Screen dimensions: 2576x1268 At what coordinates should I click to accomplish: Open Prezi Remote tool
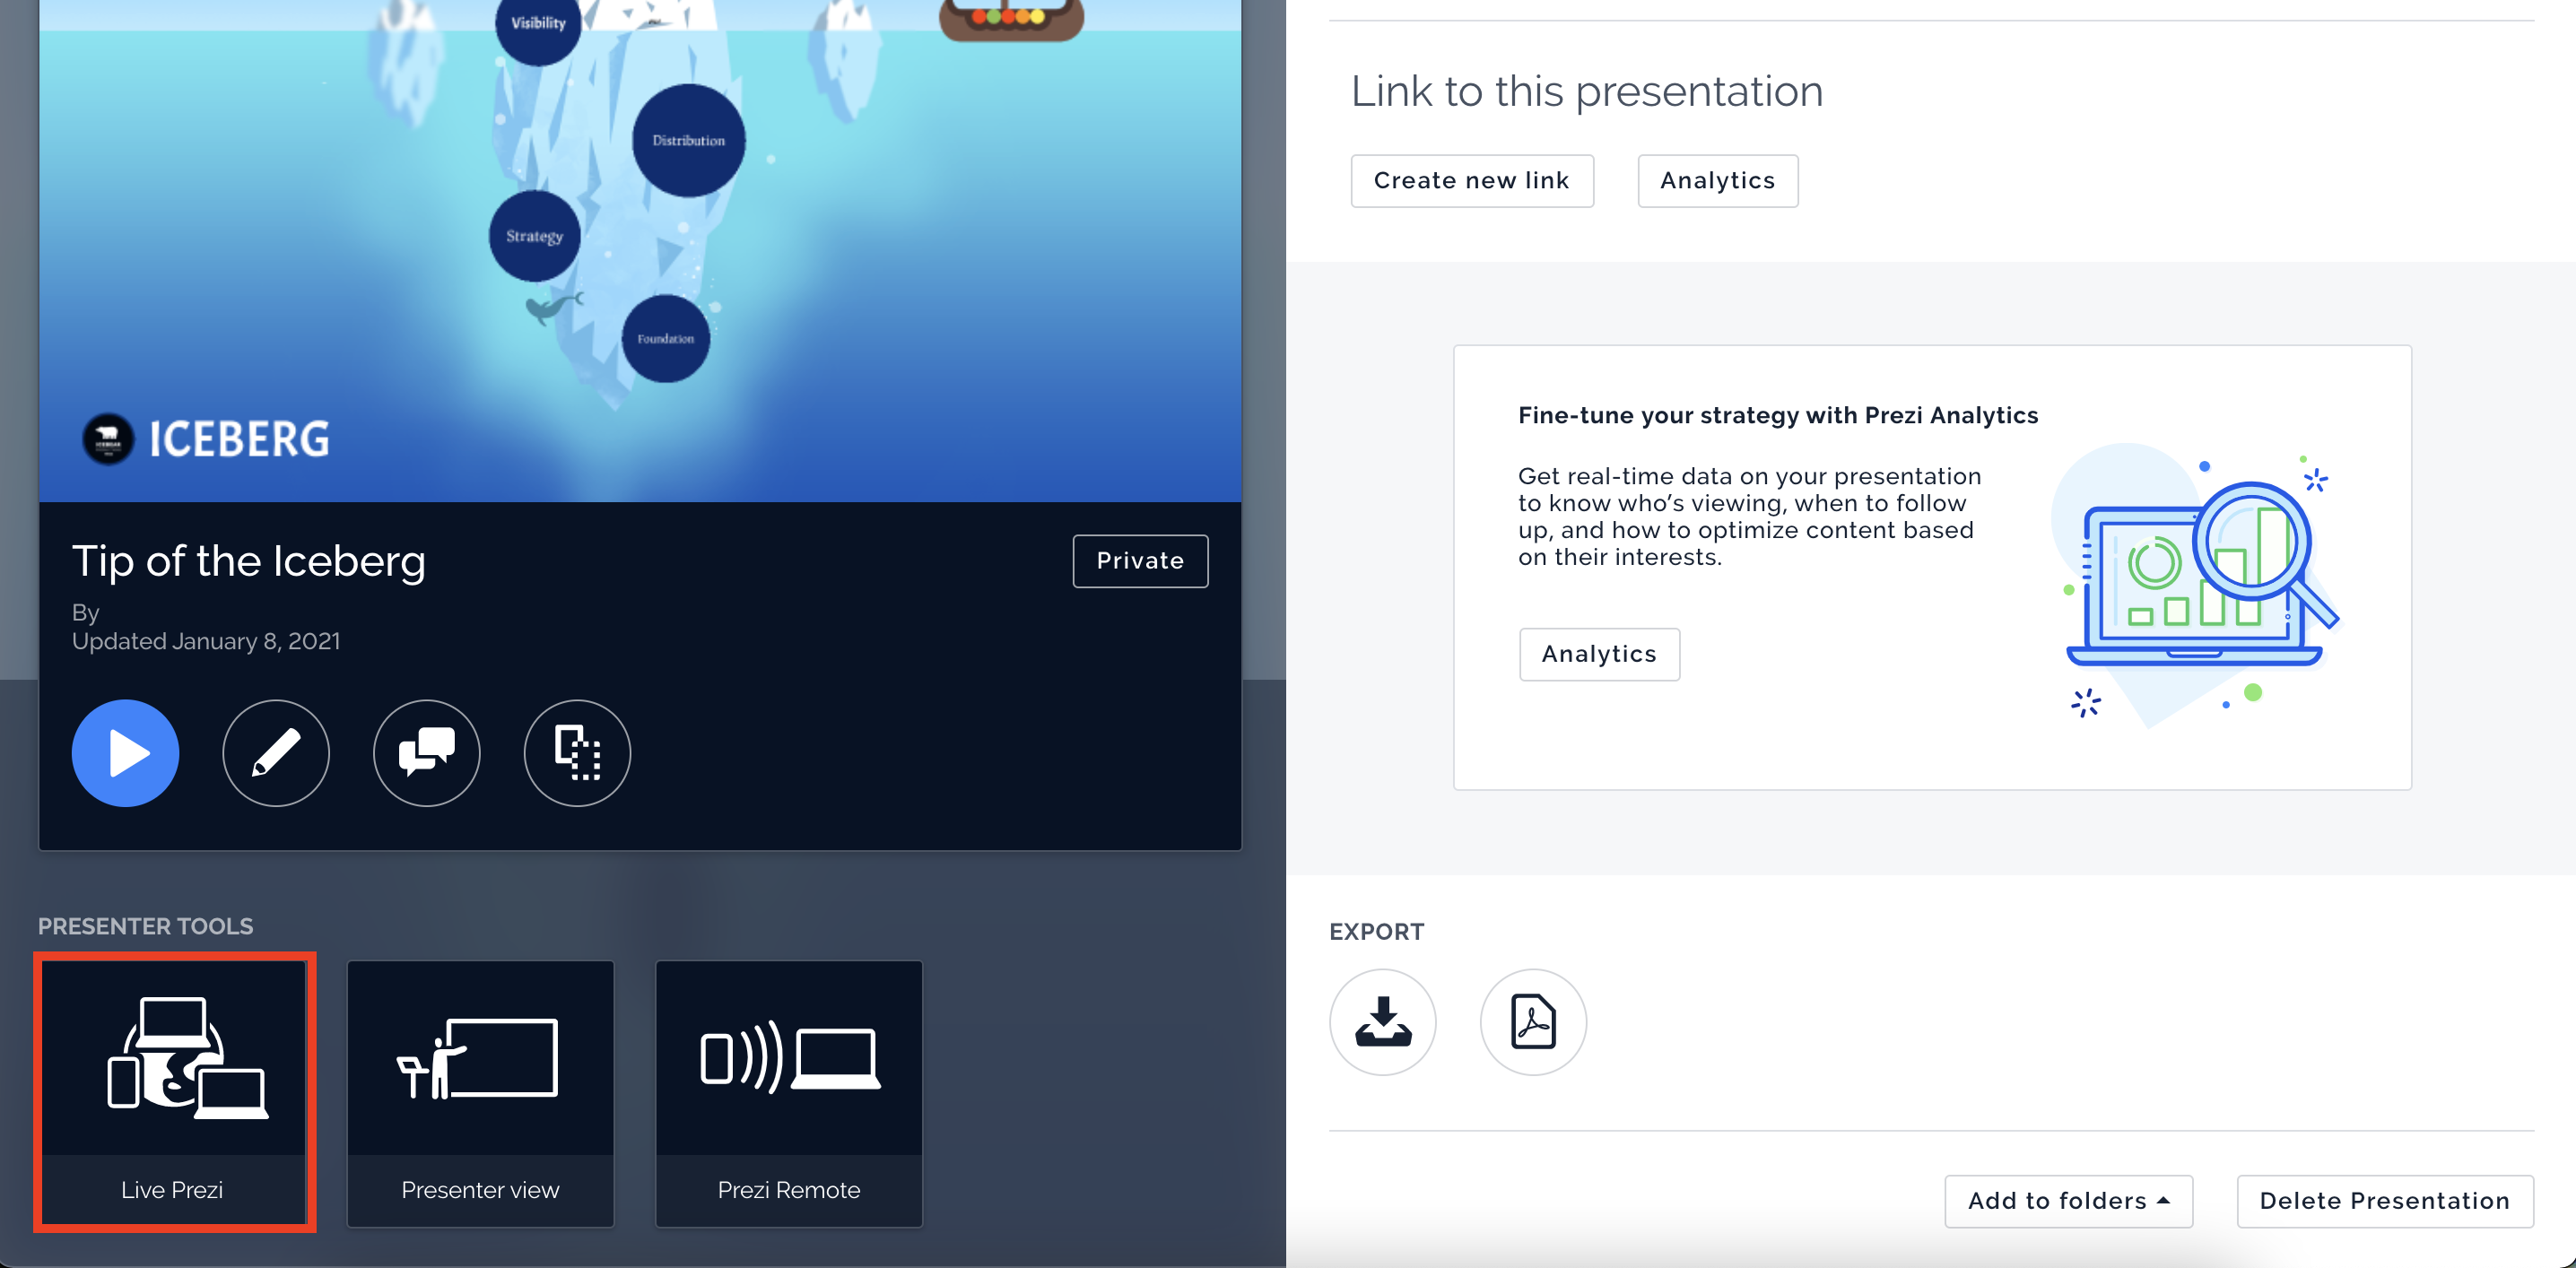(788, 1092)
